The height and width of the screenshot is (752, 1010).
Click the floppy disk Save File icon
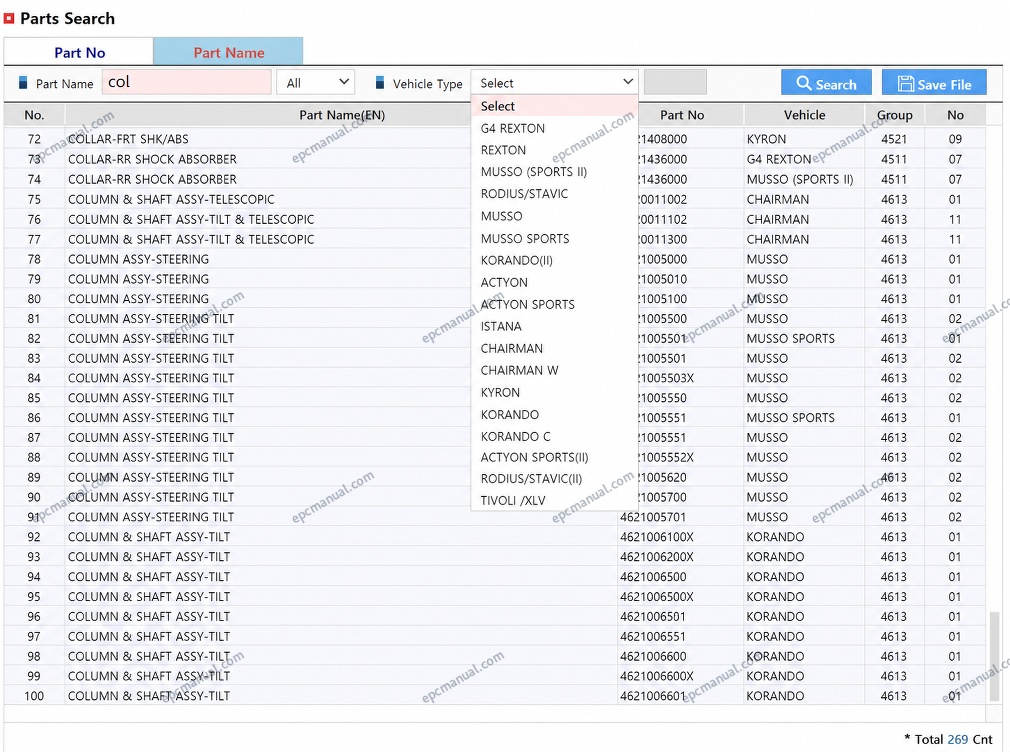click(906, 84)
